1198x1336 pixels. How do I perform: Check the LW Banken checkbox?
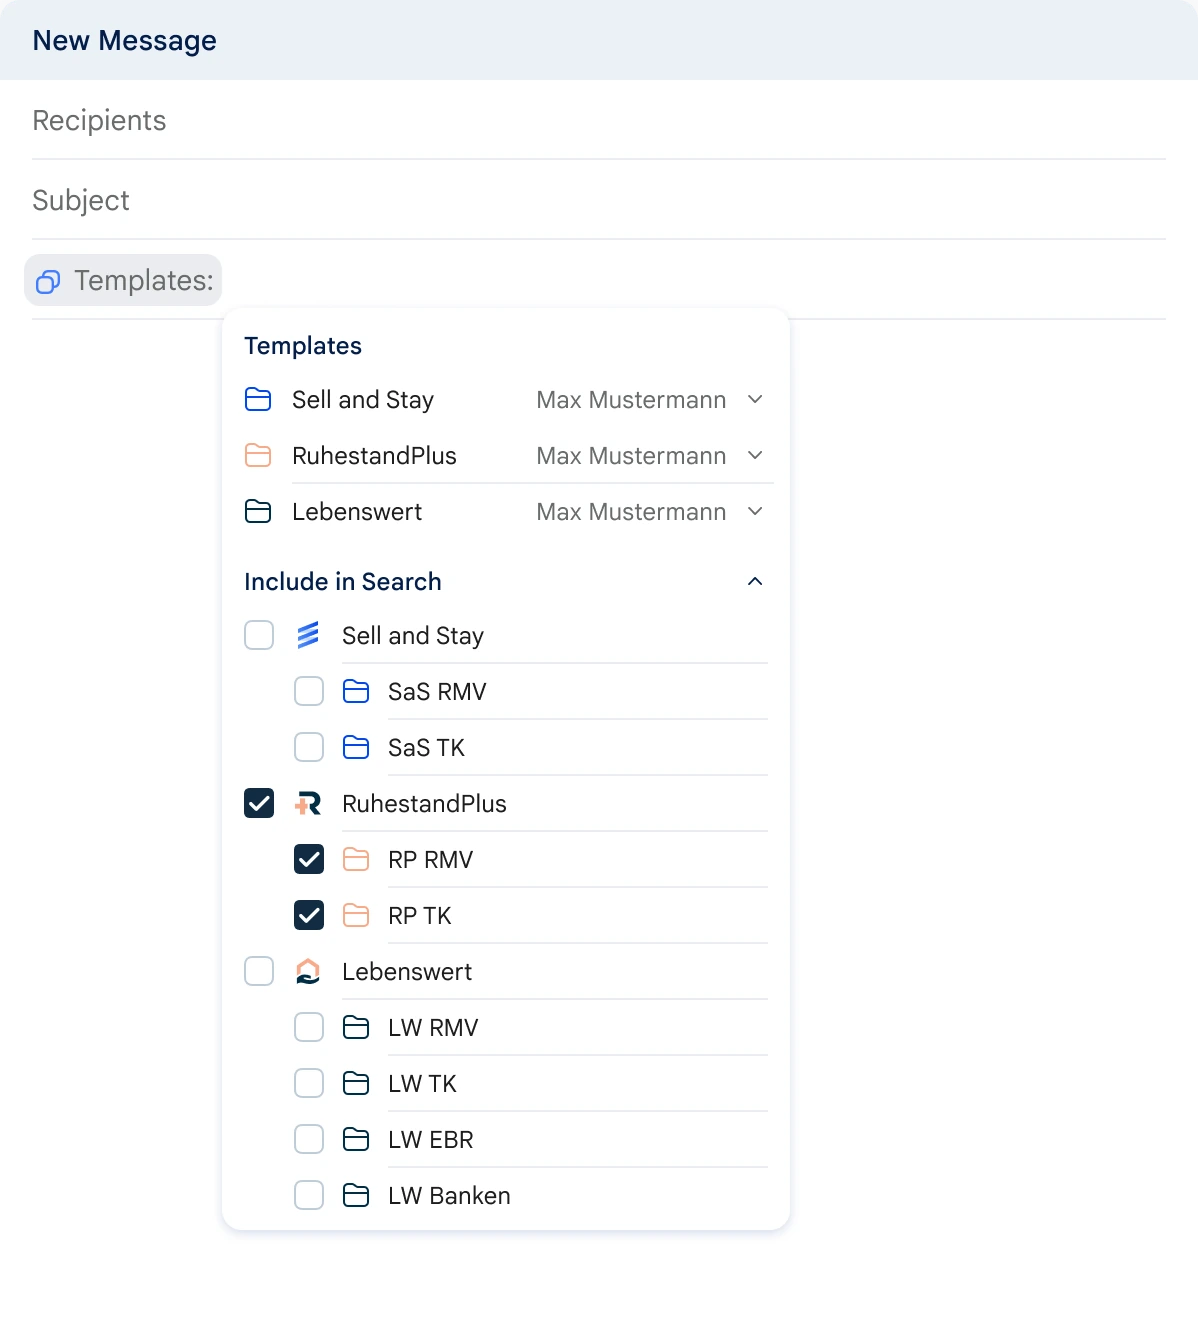point(309,1195)
